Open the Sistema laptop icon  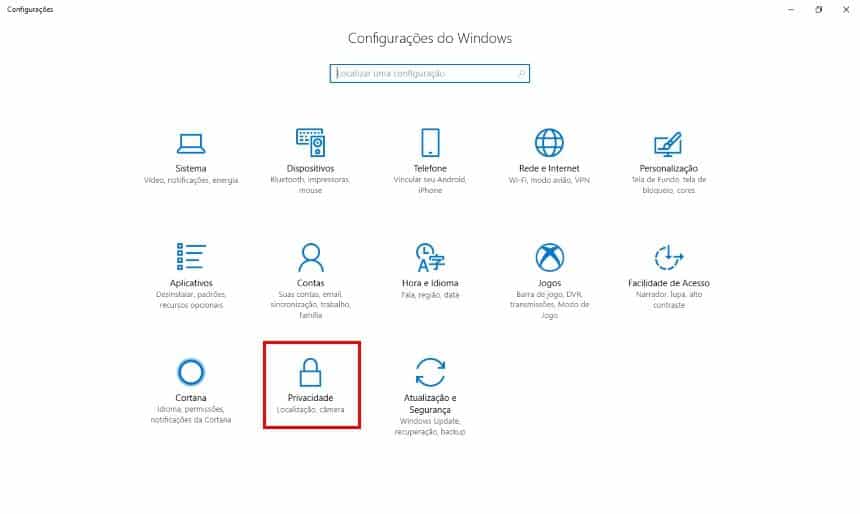tap(191, 144)
